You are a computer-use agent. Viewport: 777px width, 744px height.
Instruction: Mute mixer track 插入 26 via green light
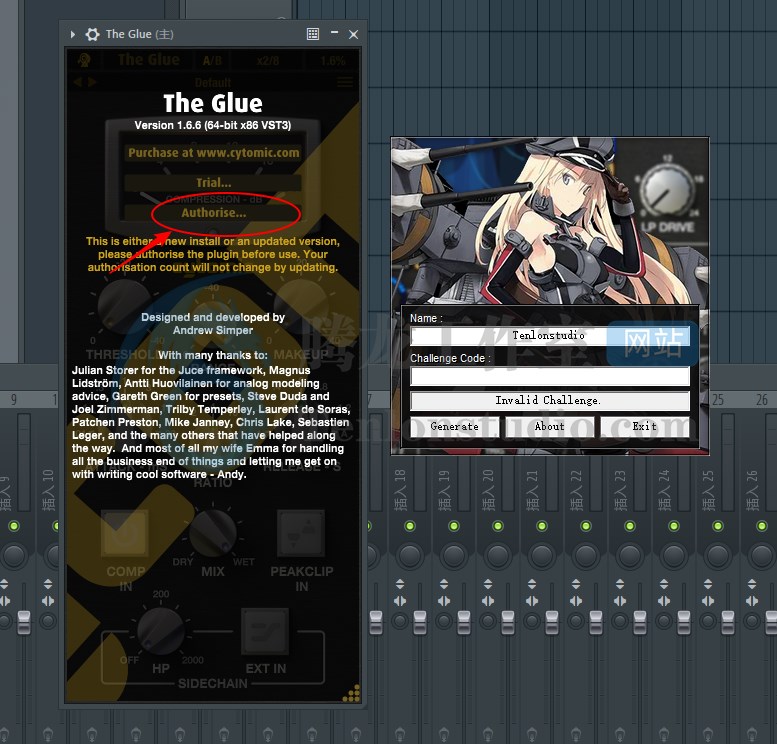tap(762, 526)
